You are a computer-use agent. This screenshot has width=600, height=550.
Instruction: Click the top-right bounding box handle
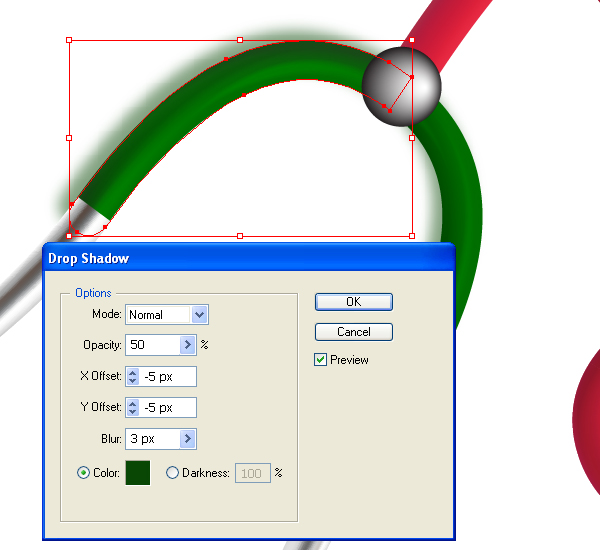point(412,40)
